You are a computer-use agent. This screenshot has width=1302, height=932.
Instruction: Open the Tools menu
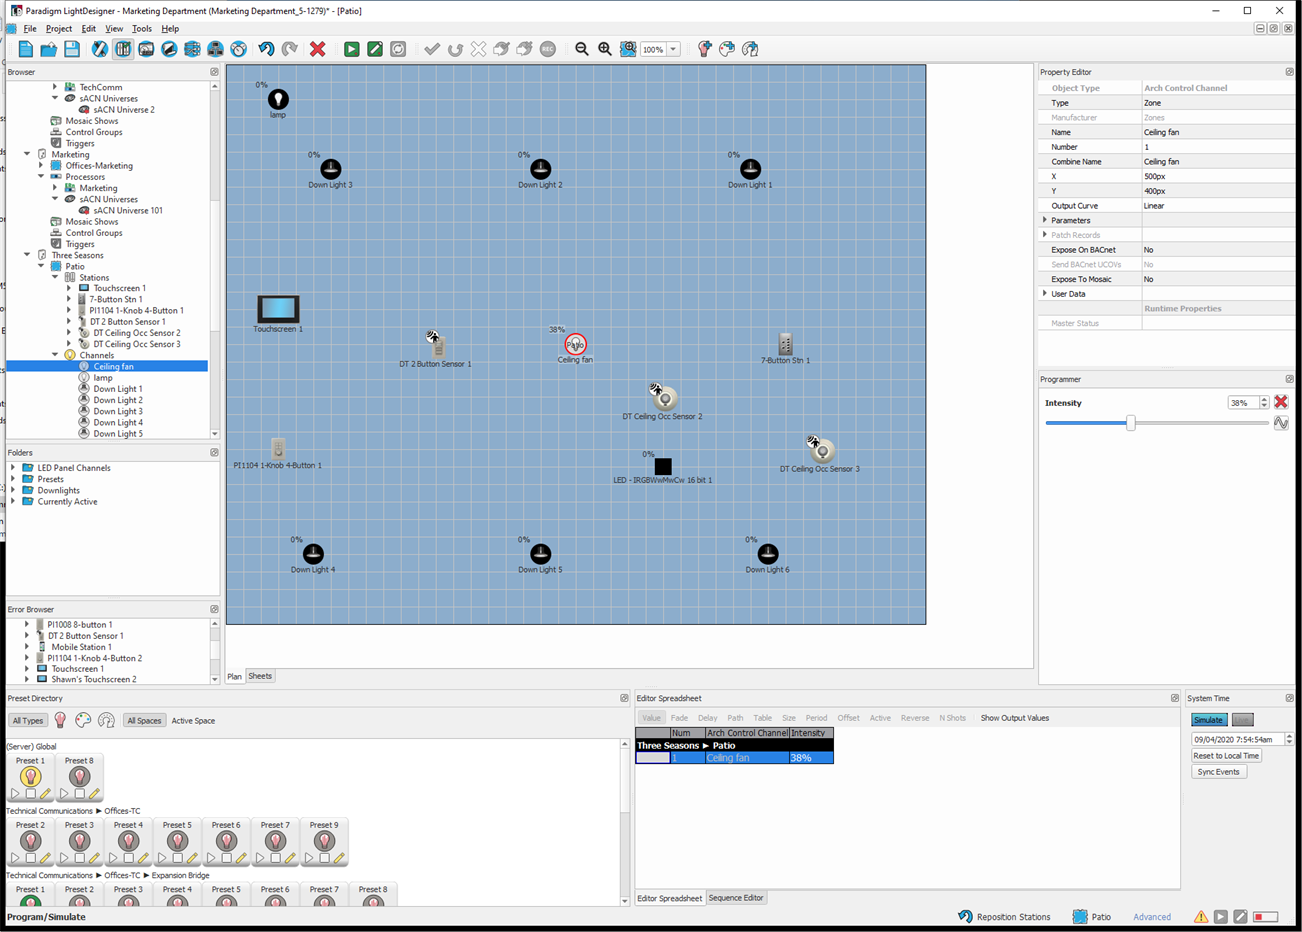142,29
